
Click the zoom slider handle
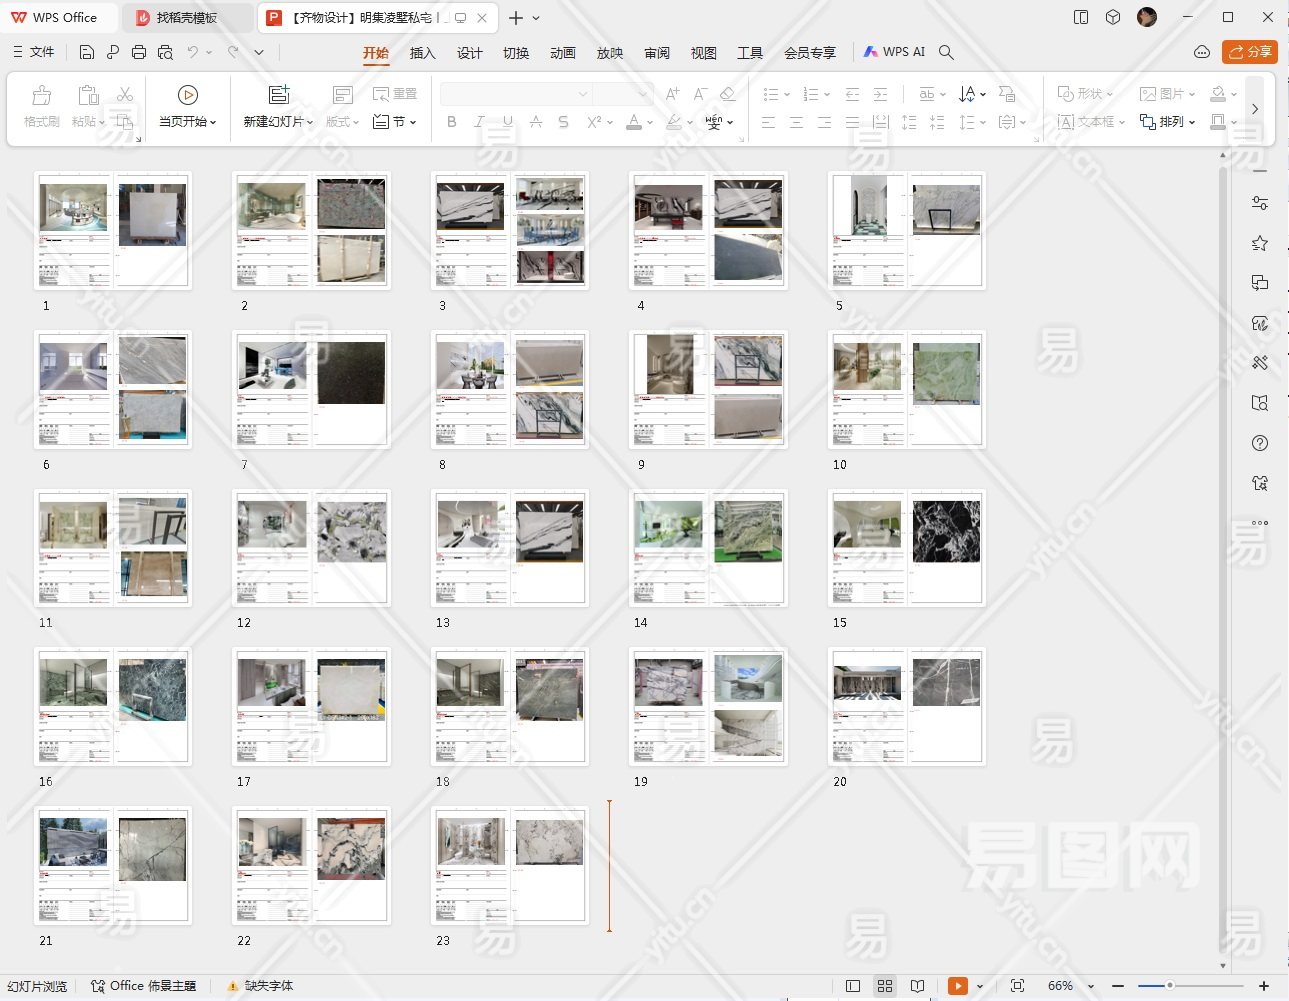coord(1169,986)
